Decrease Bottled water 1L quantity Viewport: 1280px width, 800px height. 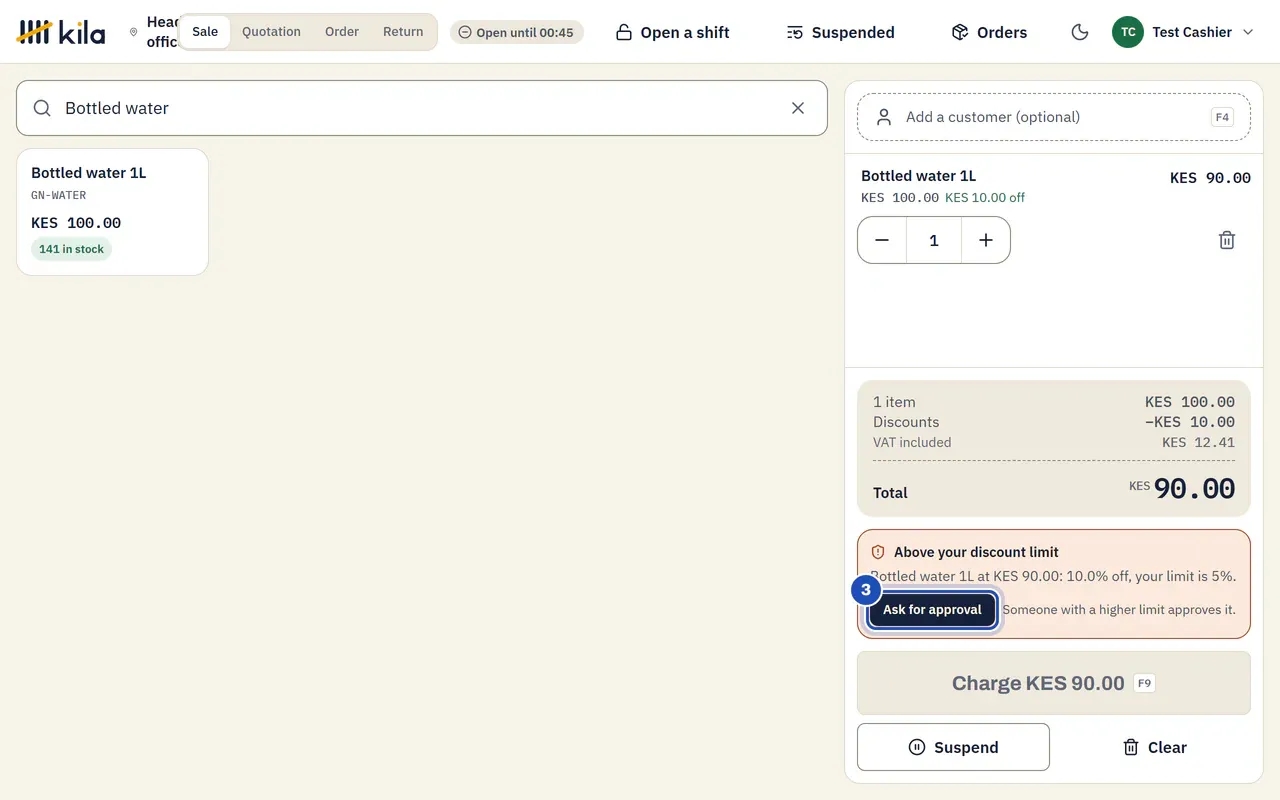[x=882, y=240]
